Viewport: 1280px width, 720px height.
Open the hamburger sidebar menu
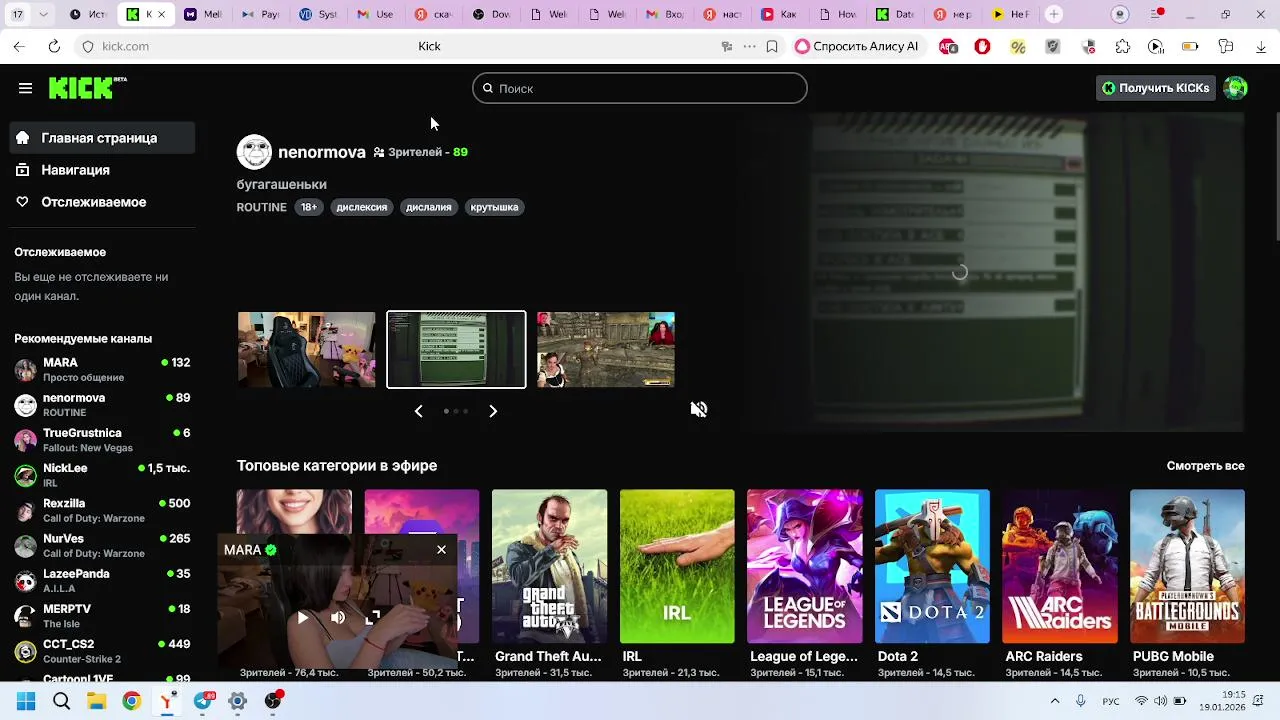[x=25, y=88]
